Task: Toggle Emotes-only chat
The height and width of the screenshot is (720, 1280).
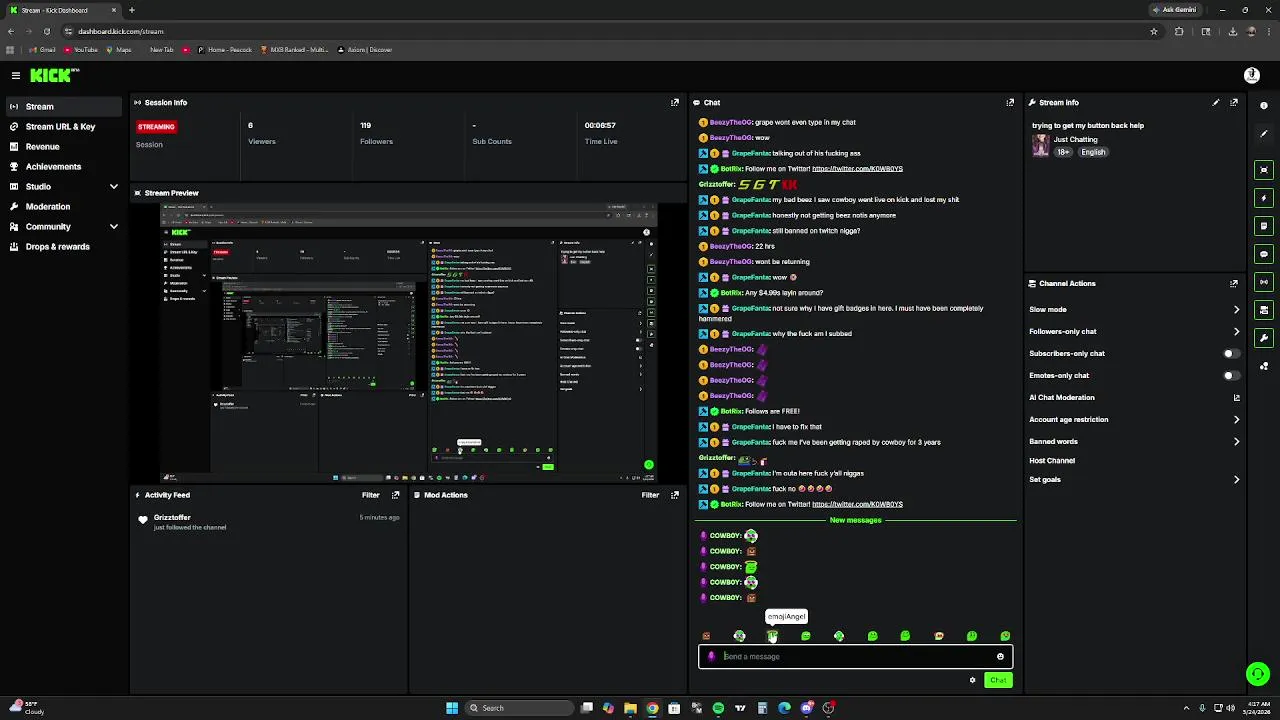Action: pyautogui.click(x=1231, y=375)
